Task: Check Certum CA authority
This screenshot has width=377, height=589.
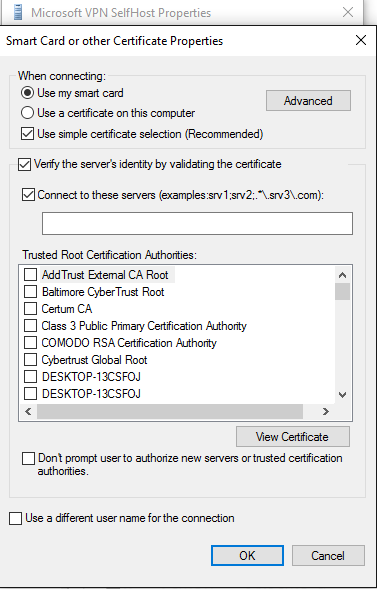Action: coord(30,309)
